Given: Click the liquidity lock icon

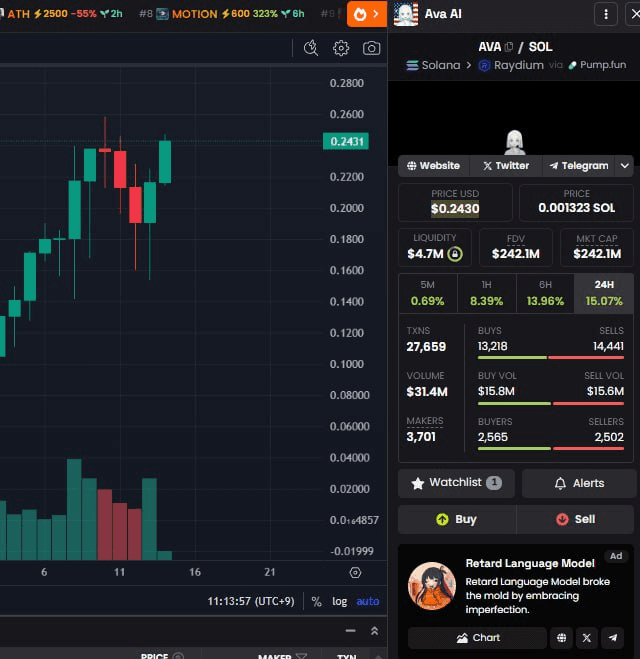Looking at the screenshot, I should pos(455,254).
